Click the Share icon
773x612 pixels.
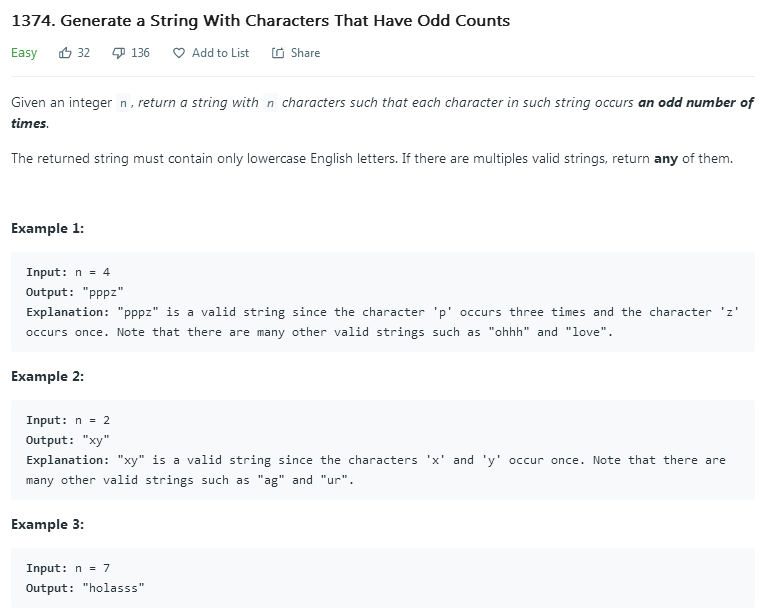click(x=278, y=53)
